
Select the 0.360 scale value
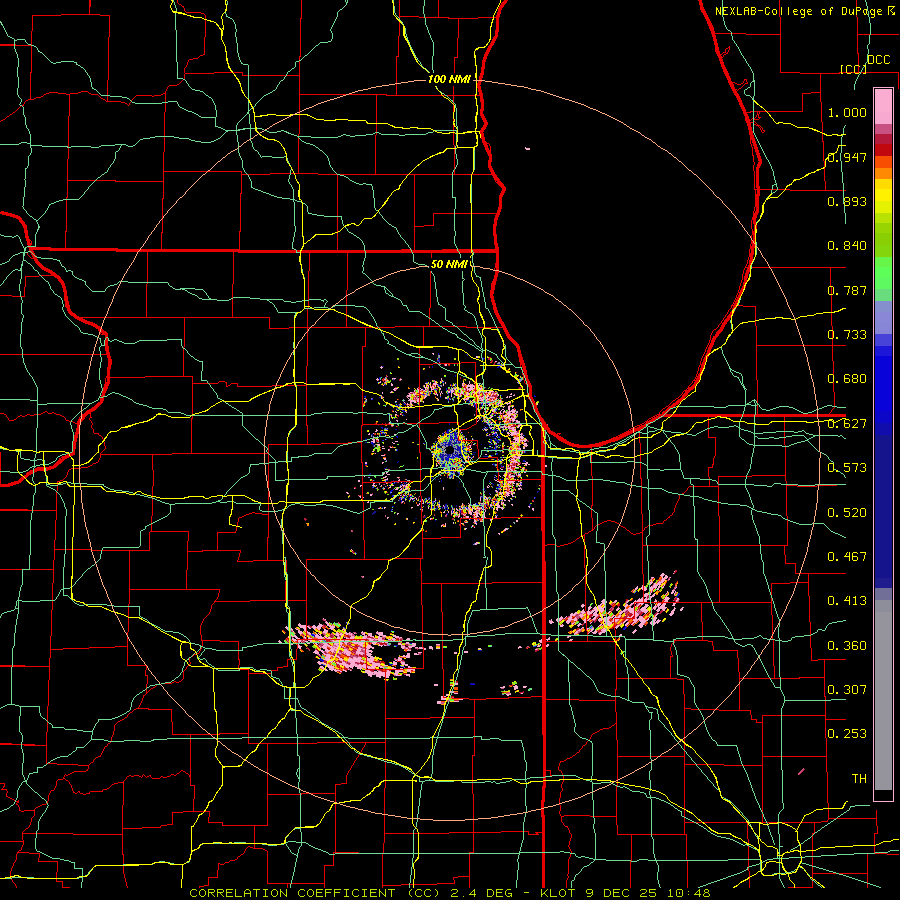point(847,646)
